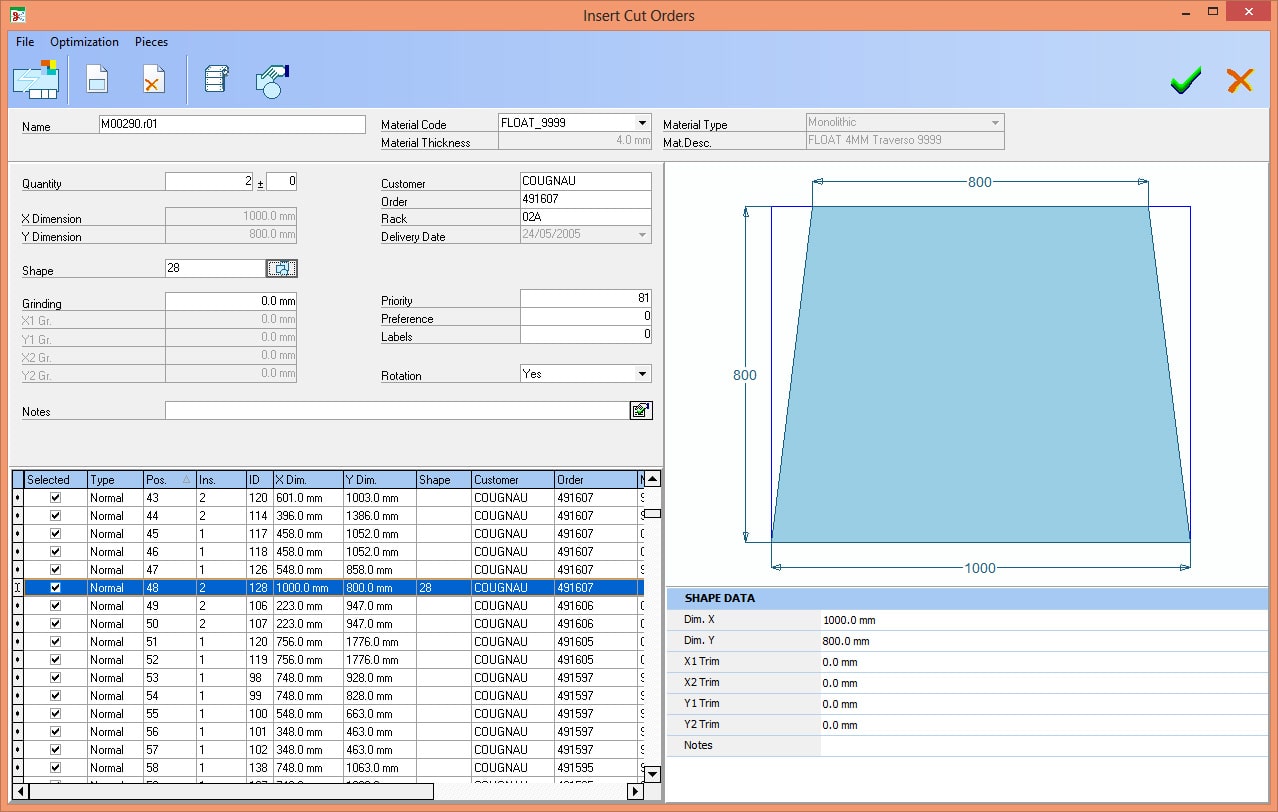Click the delete piece icon with orange X
Screen dimensions: 1278x812
153,79
